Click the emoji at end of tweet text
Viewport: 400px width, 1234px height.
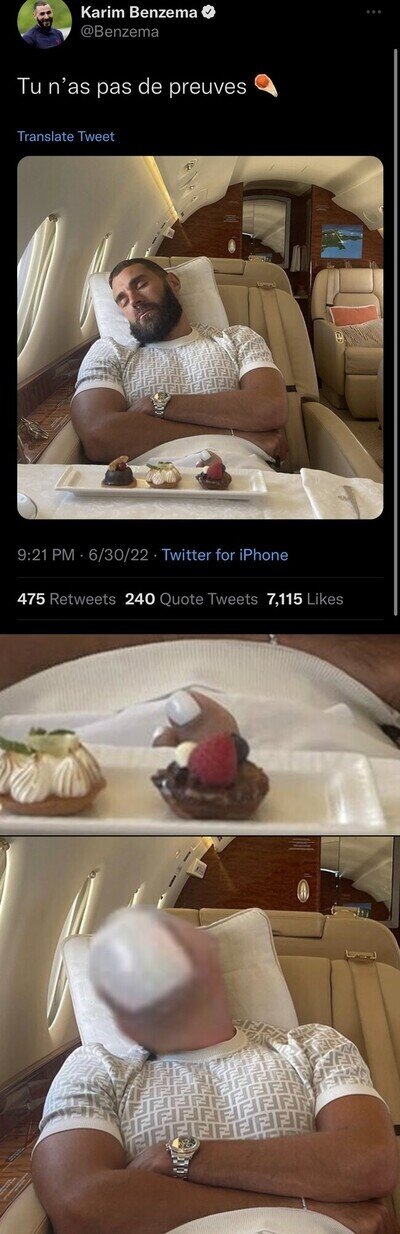click(x=266, y=86)
